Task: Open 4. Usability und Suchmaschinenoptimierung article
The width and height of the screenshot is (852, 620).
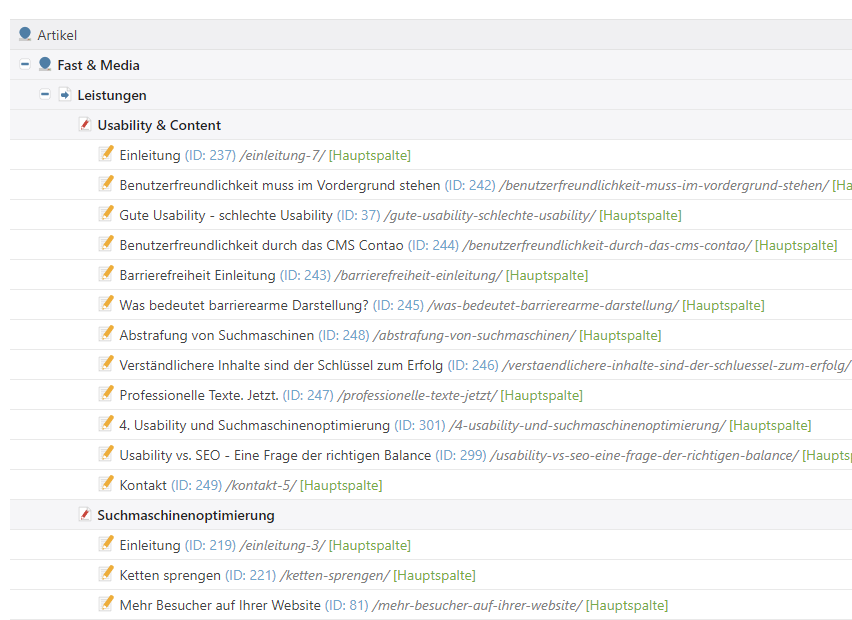Action: click(255, 425)
